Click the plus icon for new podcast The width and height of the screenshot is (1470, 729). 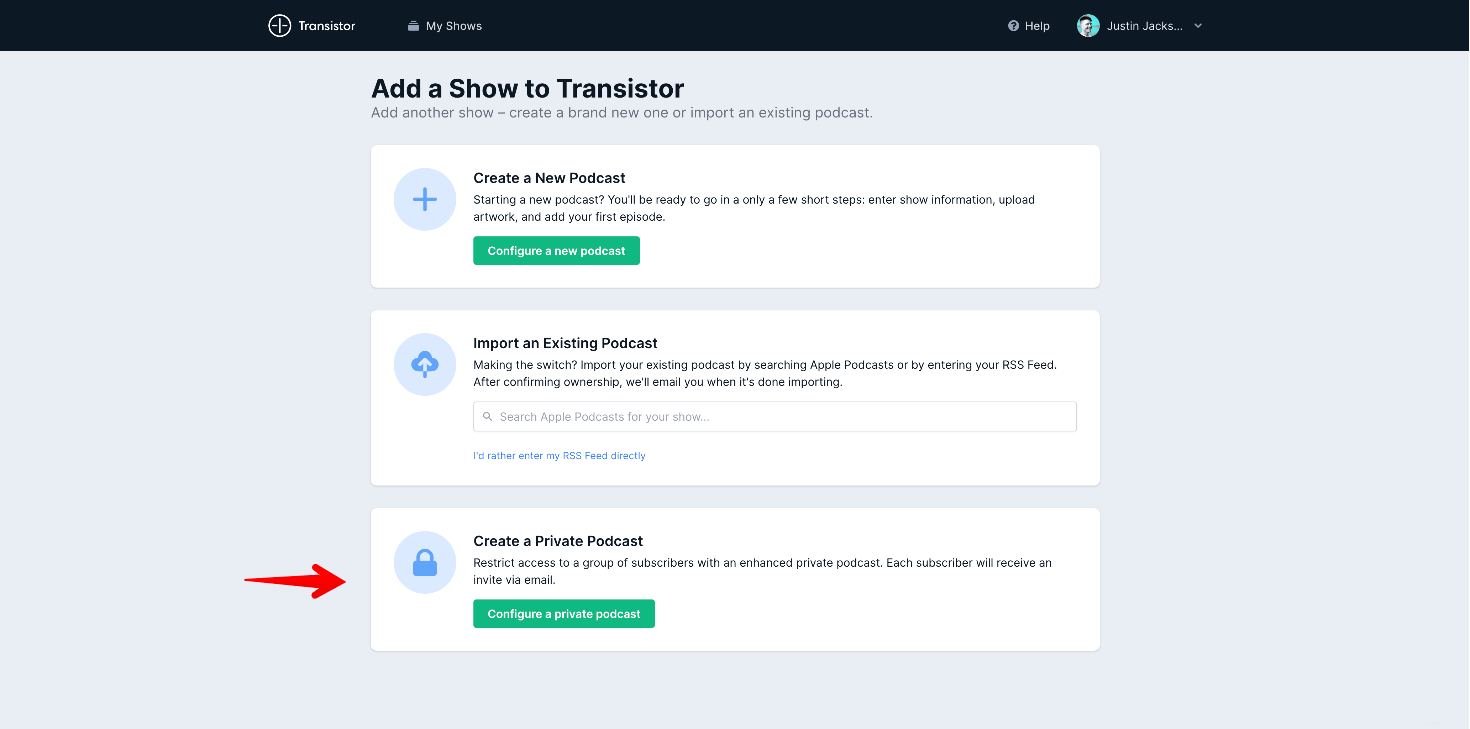pos(425,199)
